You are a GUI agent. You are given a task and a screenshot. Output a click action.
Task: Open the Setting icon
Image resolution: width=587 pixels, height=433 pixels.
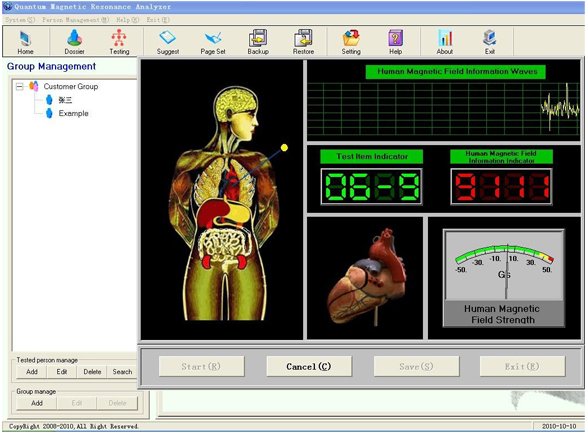[351, 42]
